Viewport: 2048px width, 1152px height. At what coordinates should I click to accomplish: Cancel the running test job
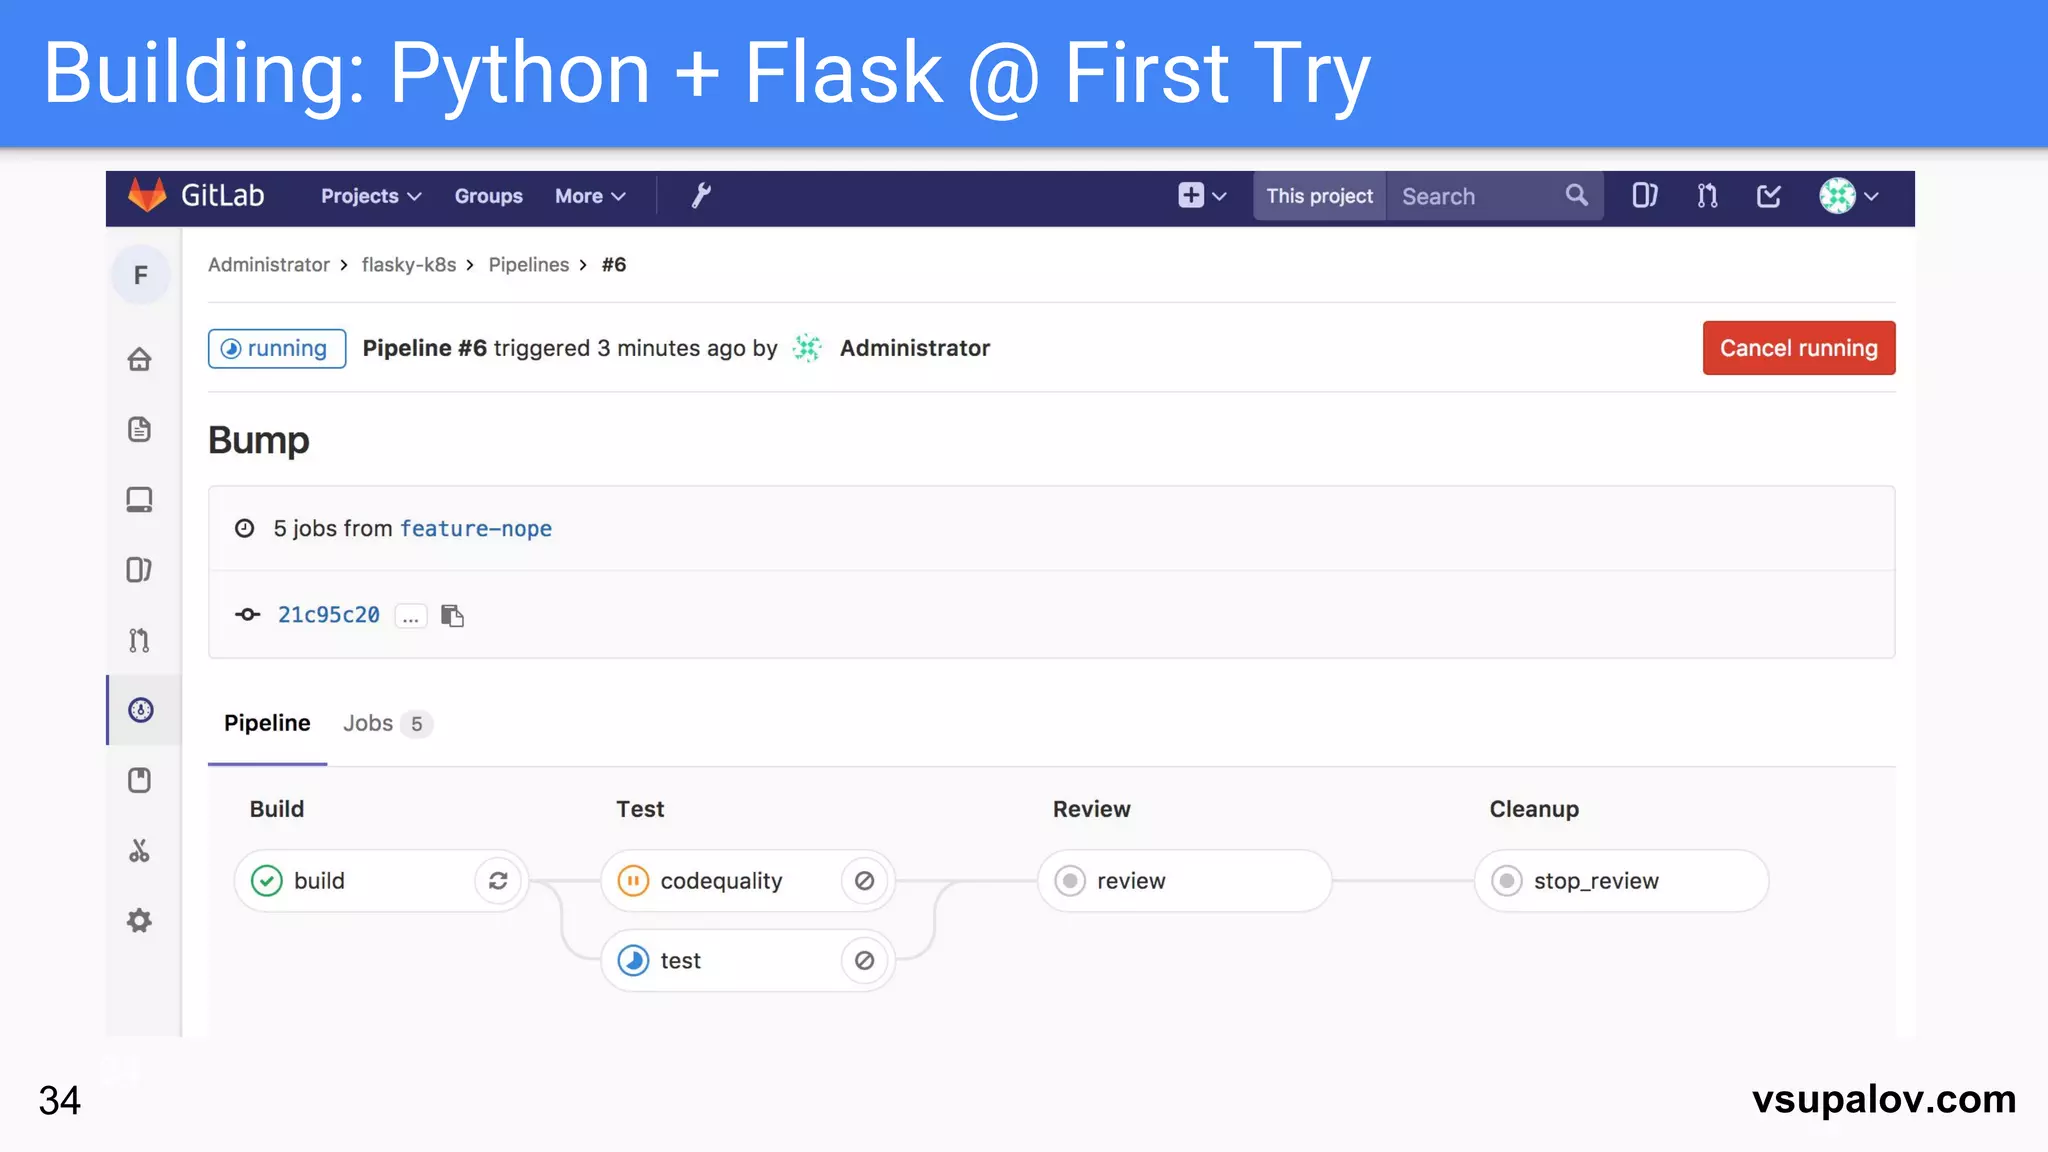pos(864,961)
